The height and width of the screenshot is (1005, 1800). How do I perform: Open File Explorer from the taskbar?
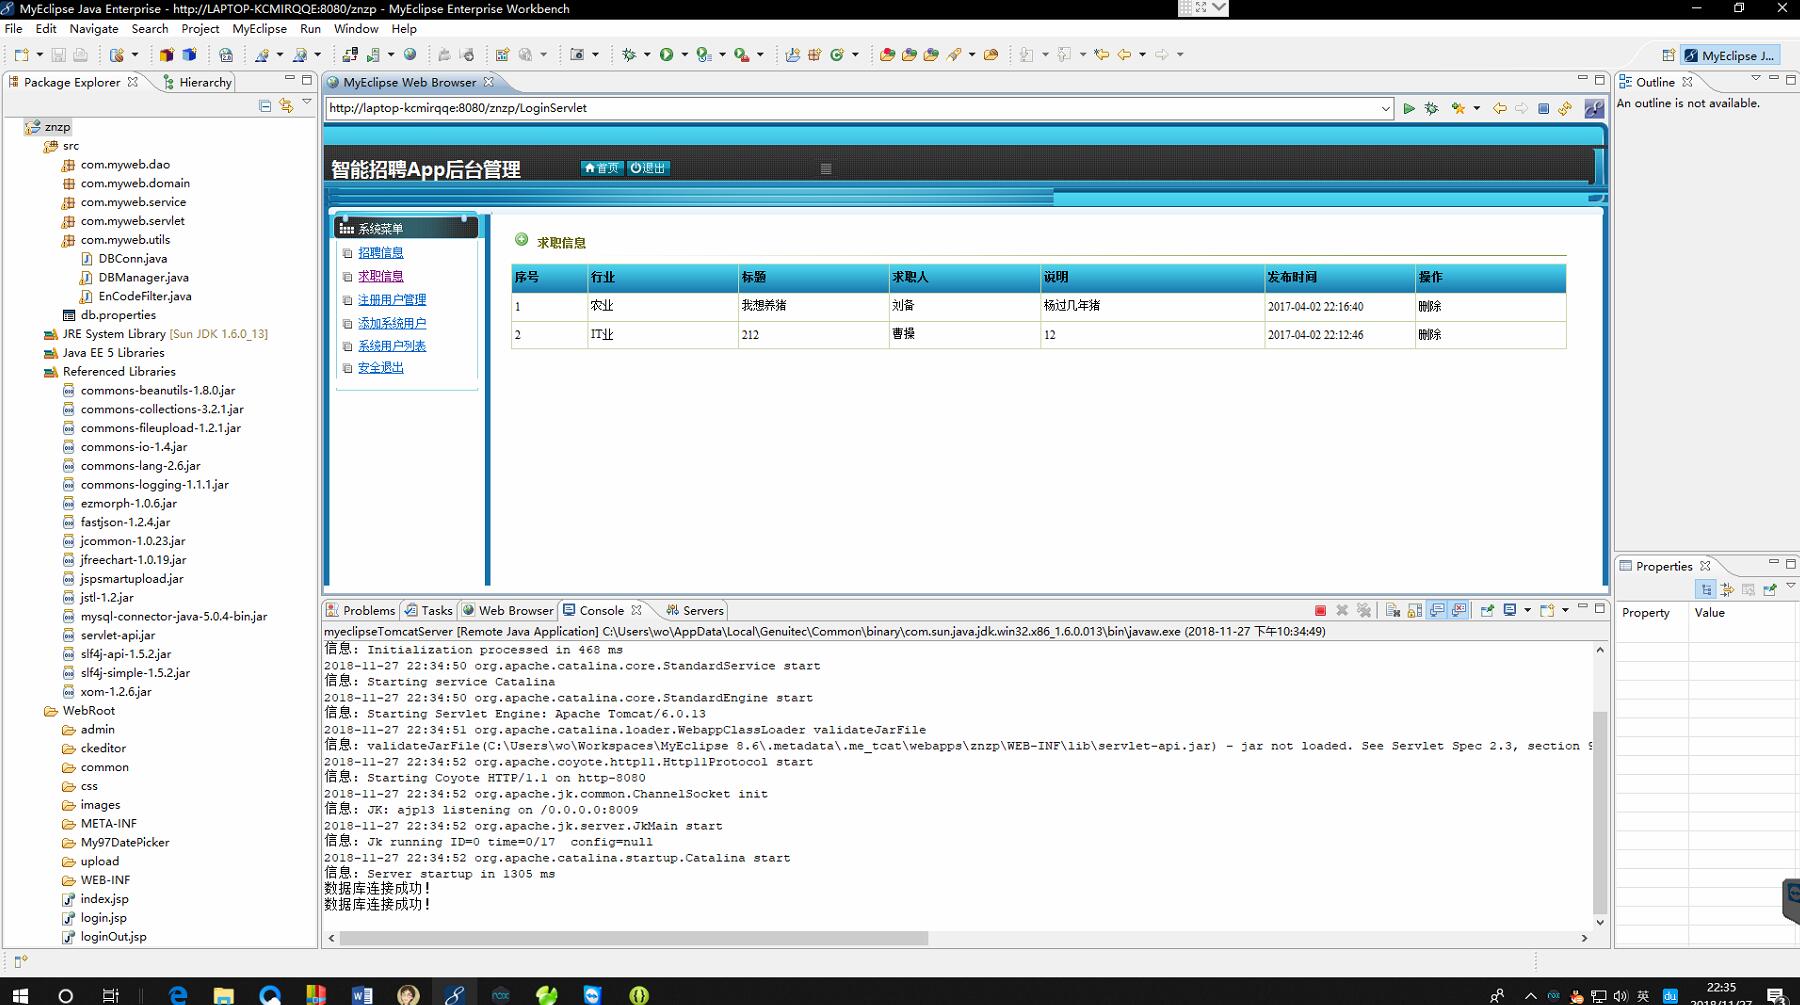(224, 995)
